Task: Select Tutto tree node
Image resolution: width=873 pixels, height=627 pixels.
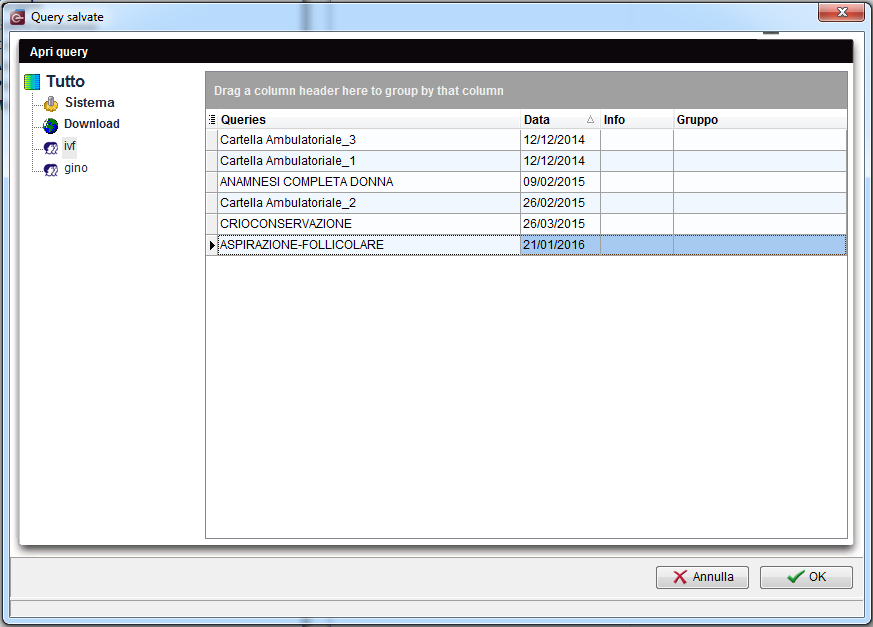Action: point(65,81)
